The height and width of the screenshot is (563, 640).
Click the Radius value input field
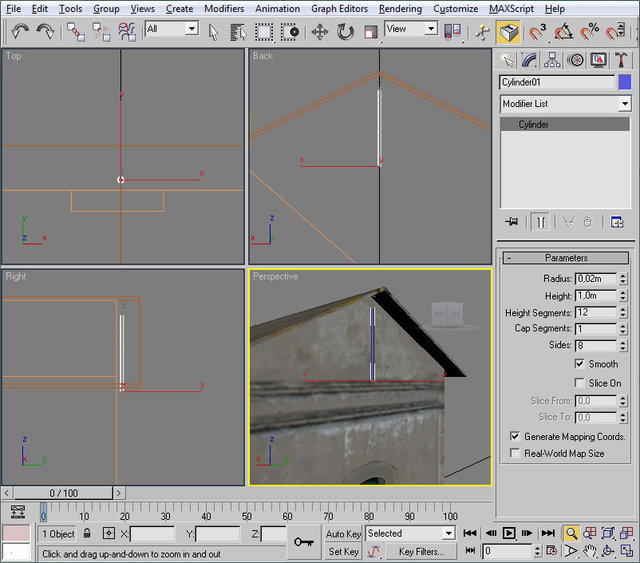point(596,279)
